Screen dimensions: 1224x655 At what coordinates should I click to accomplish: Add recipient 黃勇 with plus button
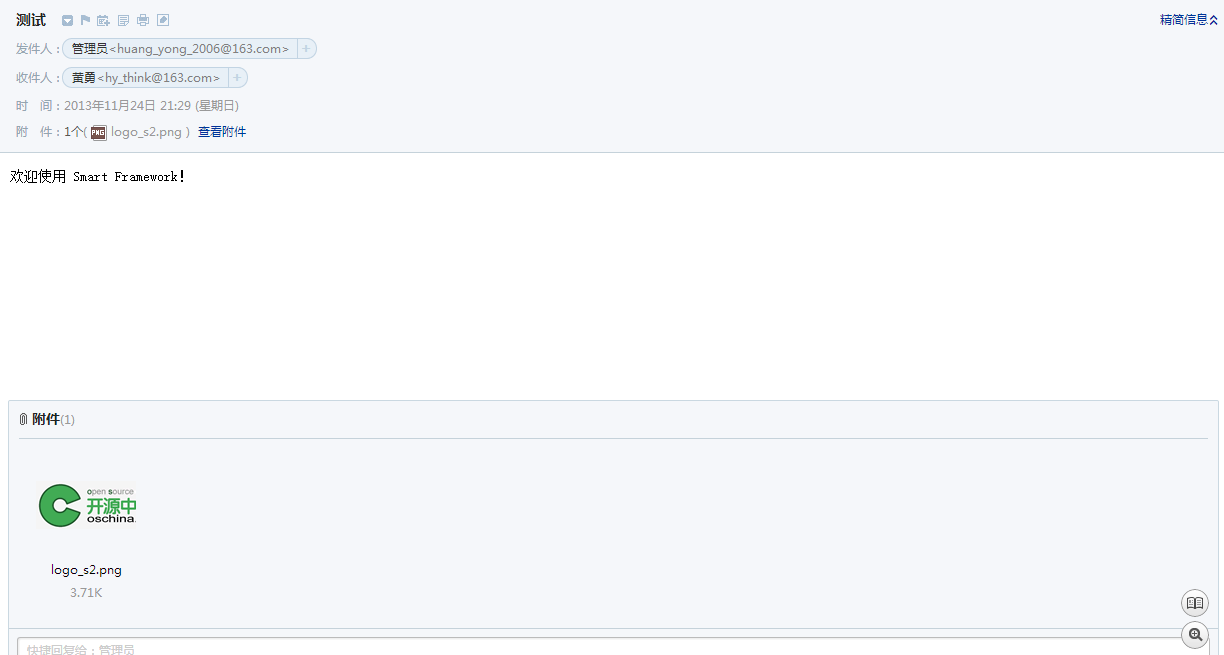click(x=237, y=78)
